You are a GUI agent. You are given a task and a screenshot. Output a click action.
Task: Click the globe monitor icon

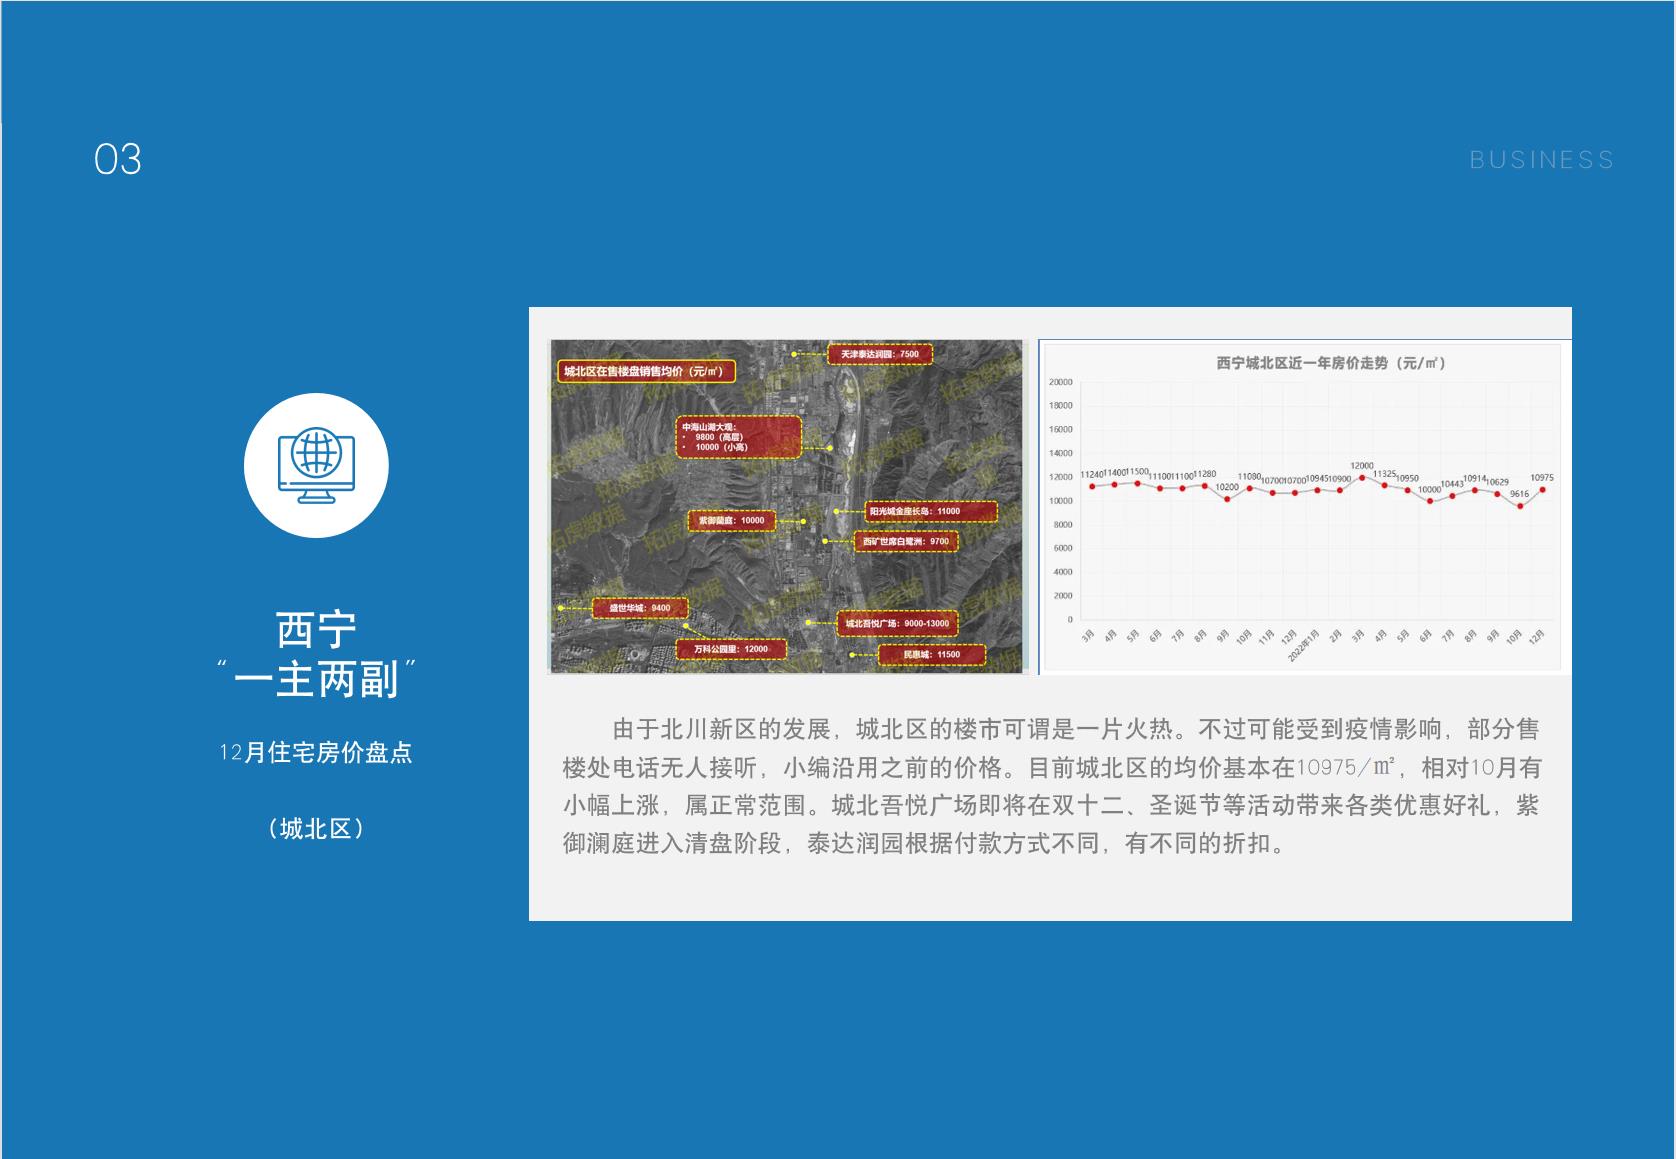click(x=316, y=466)
